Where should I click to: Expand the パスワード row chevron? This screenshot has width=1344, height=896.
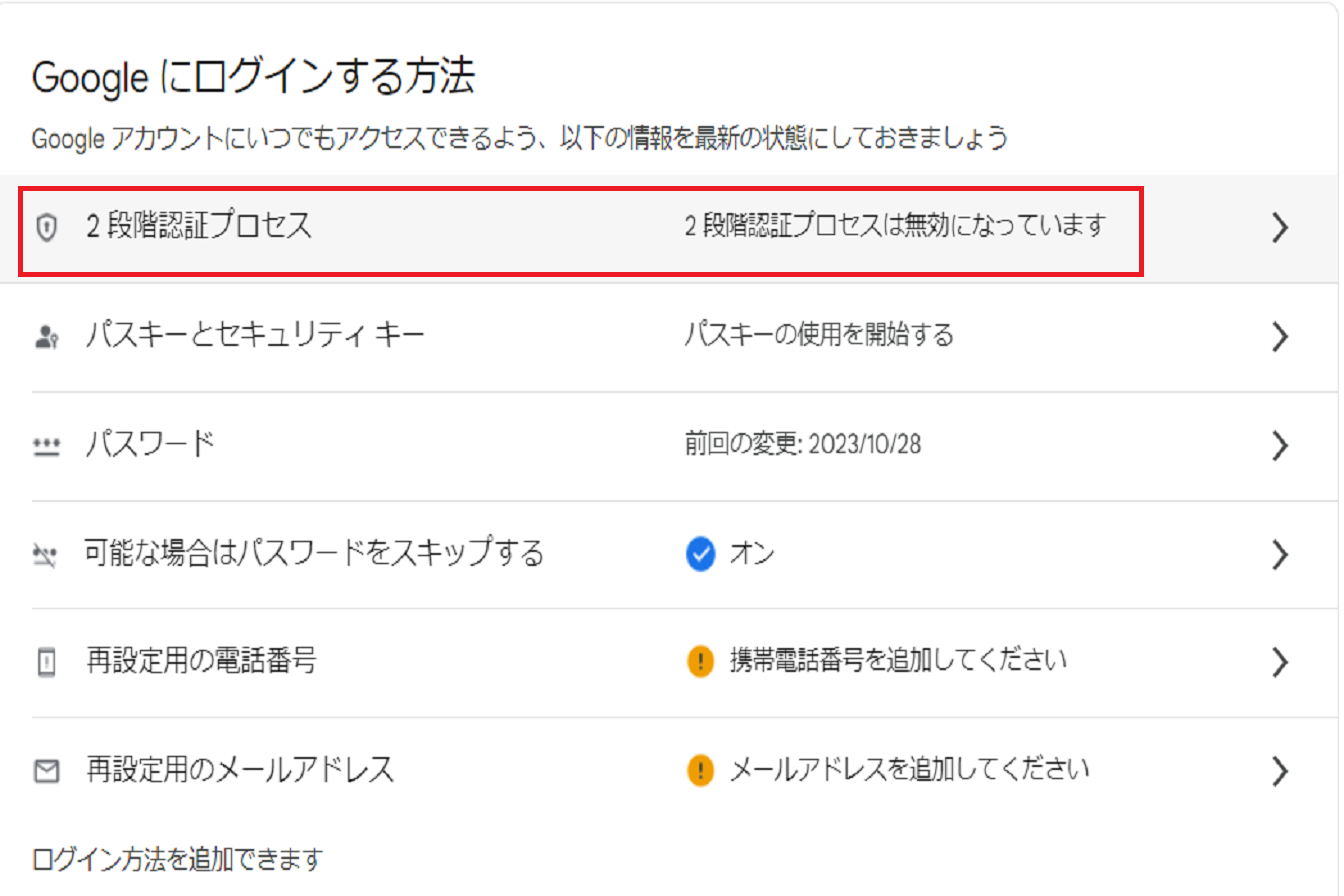pos(1279,446)
